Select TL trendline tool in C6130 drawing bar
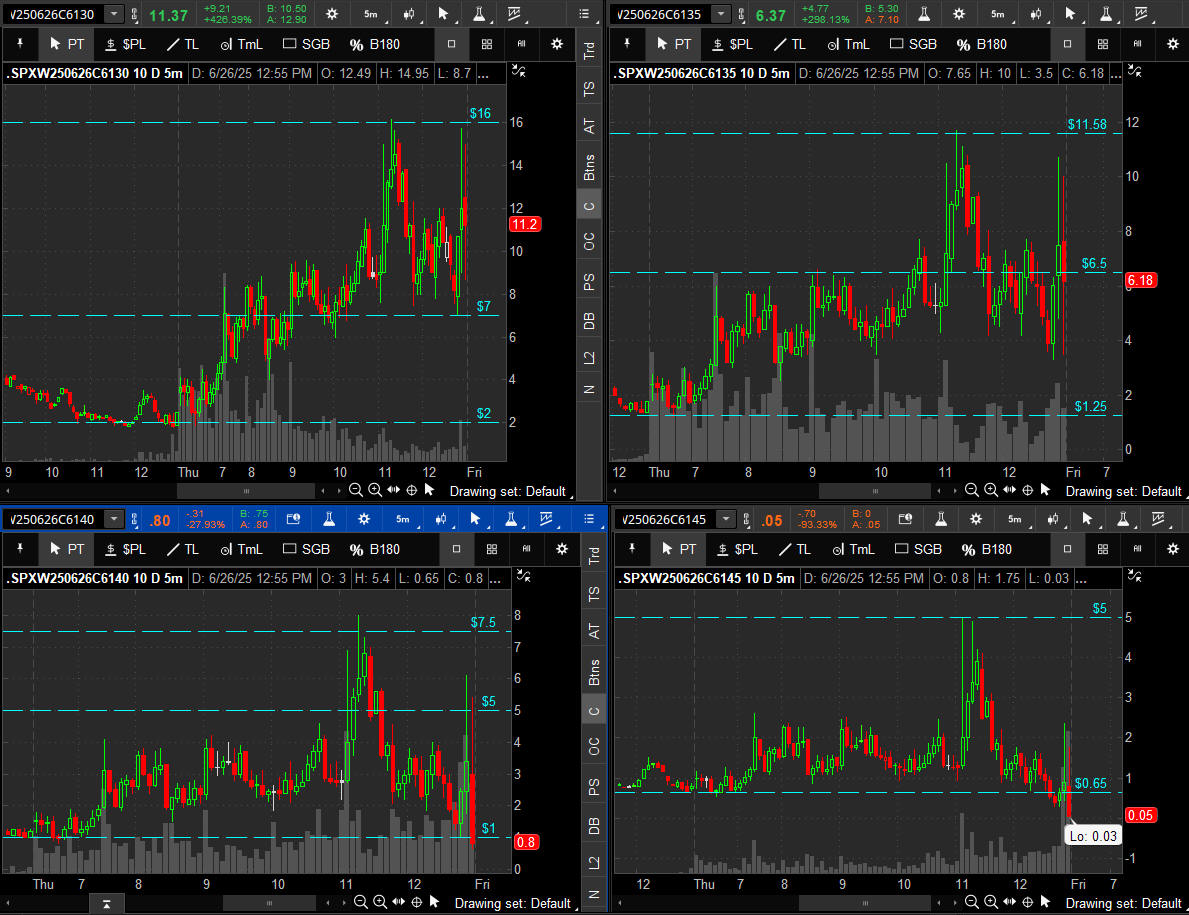Viewport: 1189px width, 915px height. [182, 44]
